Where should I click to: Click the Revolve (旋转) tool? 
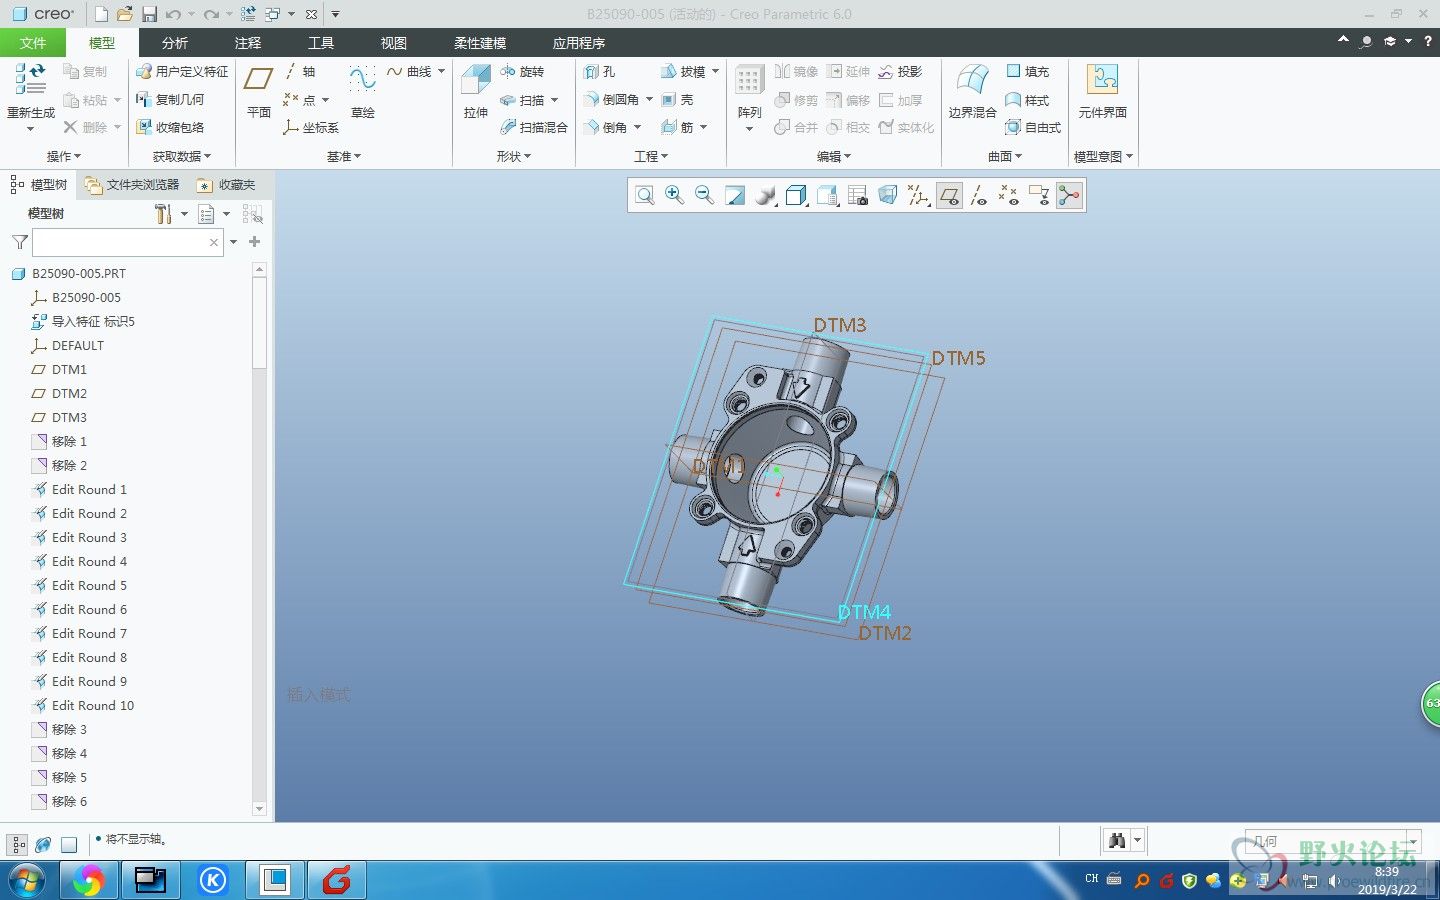pyautogui.click(x=522, y=72)
